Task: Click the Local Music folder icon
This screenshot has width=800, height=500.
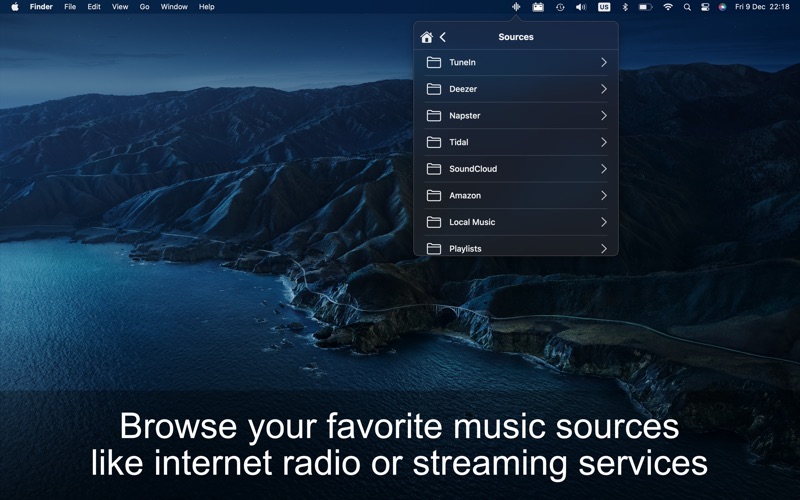Action: tap(434, 222)
